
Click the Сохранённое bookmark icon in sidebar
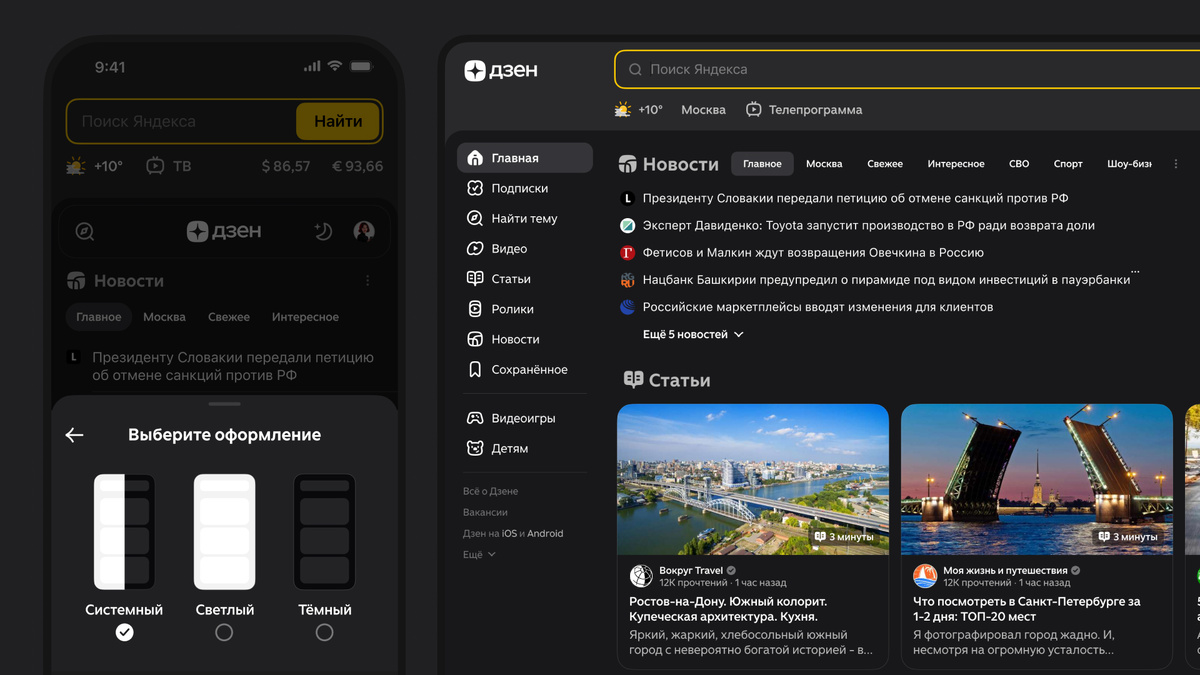coord(475,369)
